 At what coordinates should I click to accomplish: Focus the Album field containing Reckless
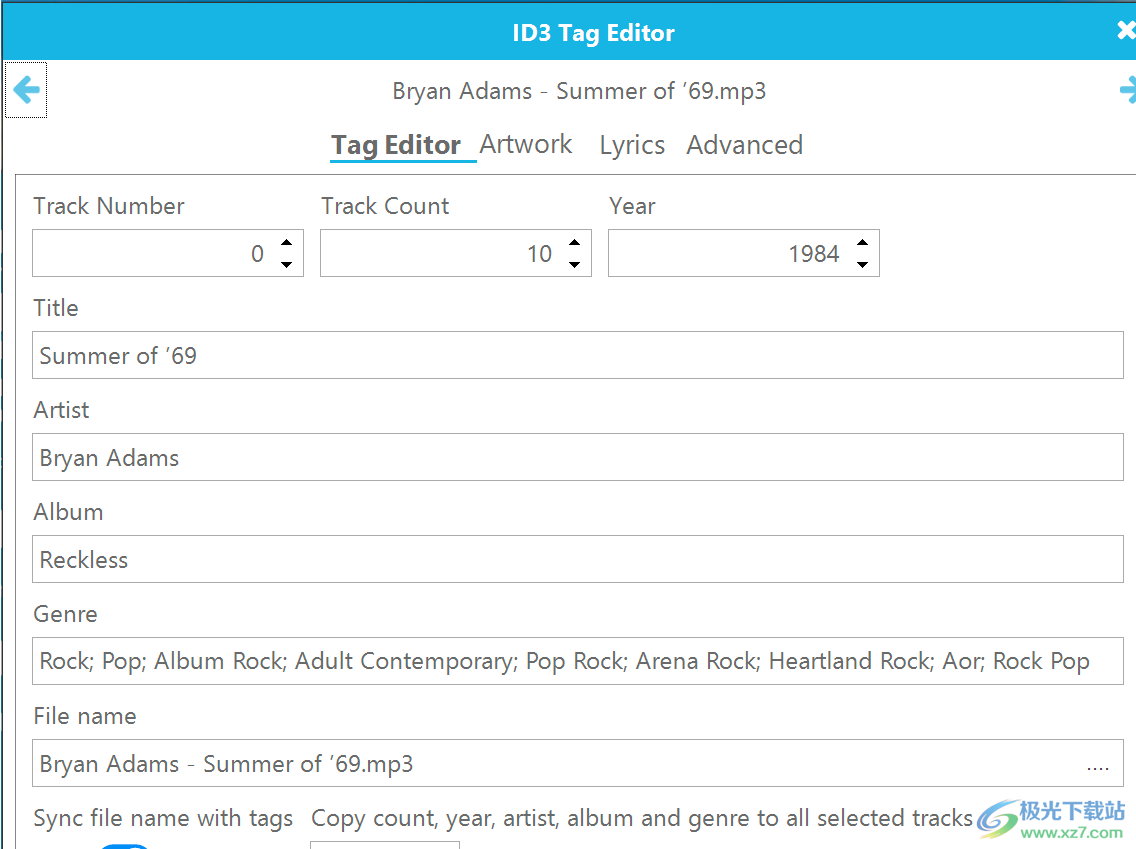577,559
